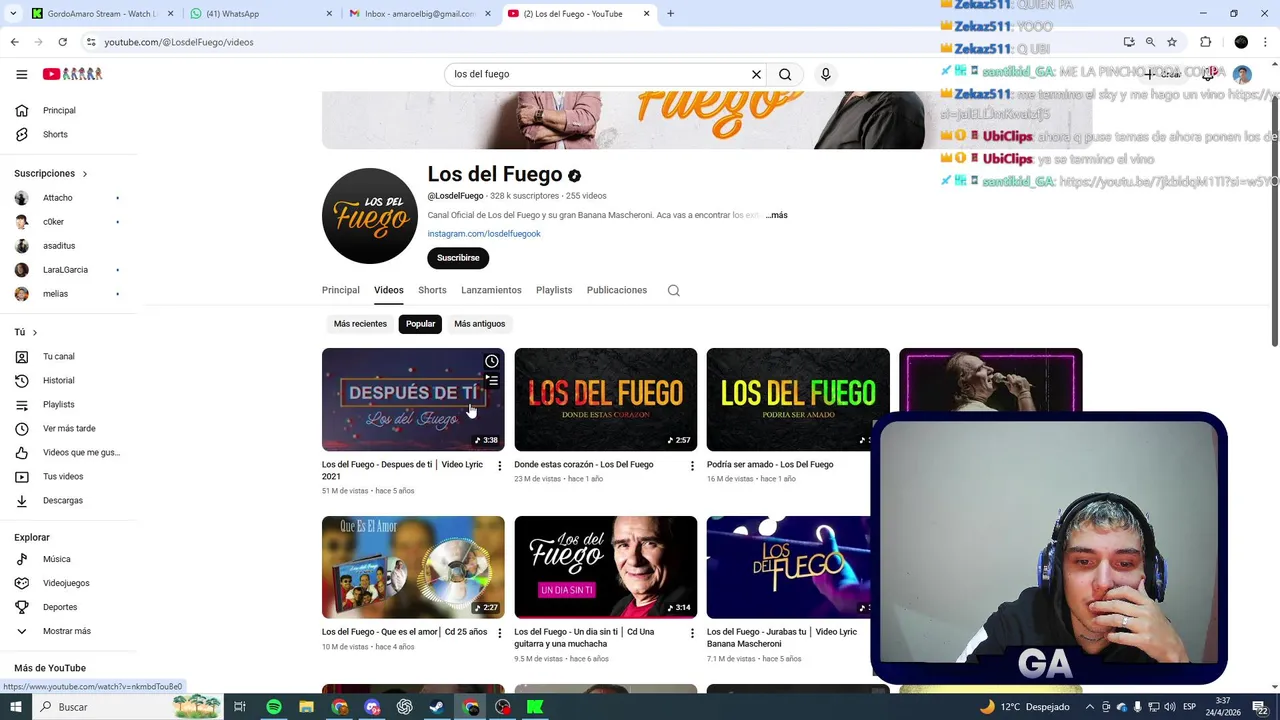
Task: Open Chrome three-dot menu
Action: pos(1265,42)
